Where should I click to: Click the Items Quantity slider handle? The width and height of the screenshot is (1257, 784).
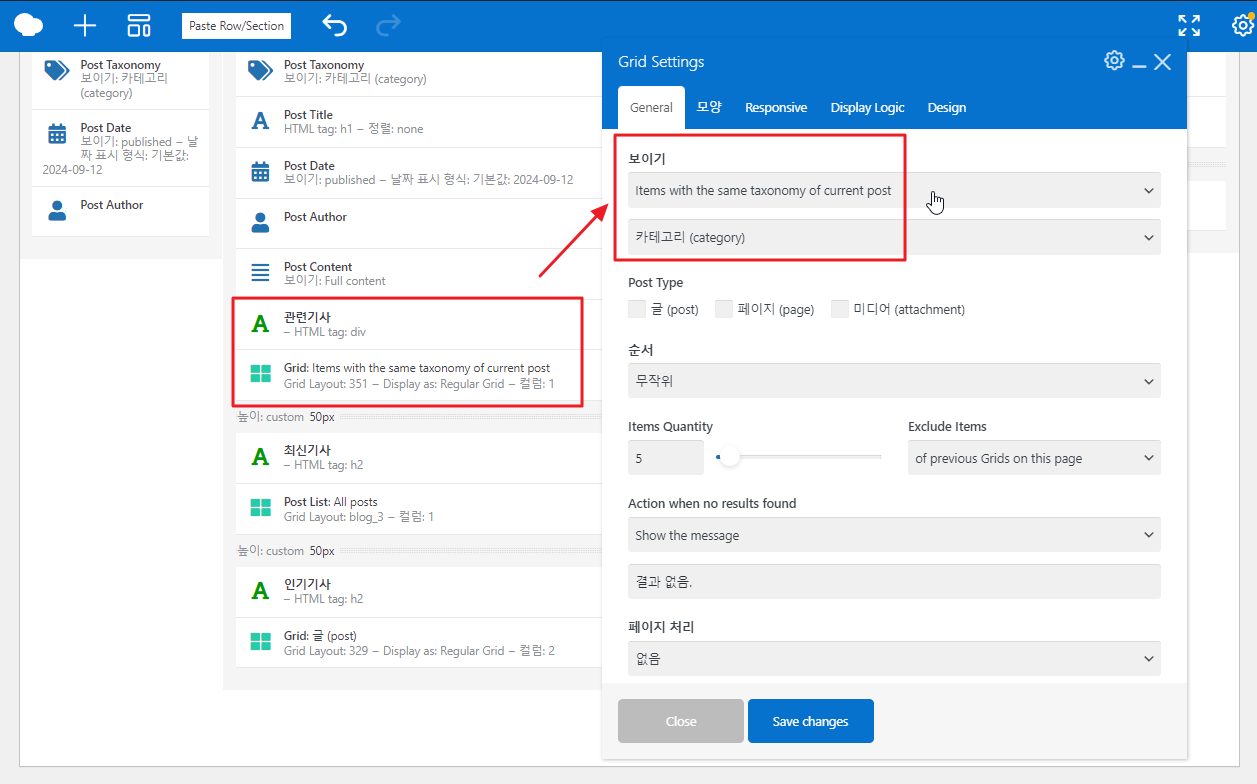[729, 457]
